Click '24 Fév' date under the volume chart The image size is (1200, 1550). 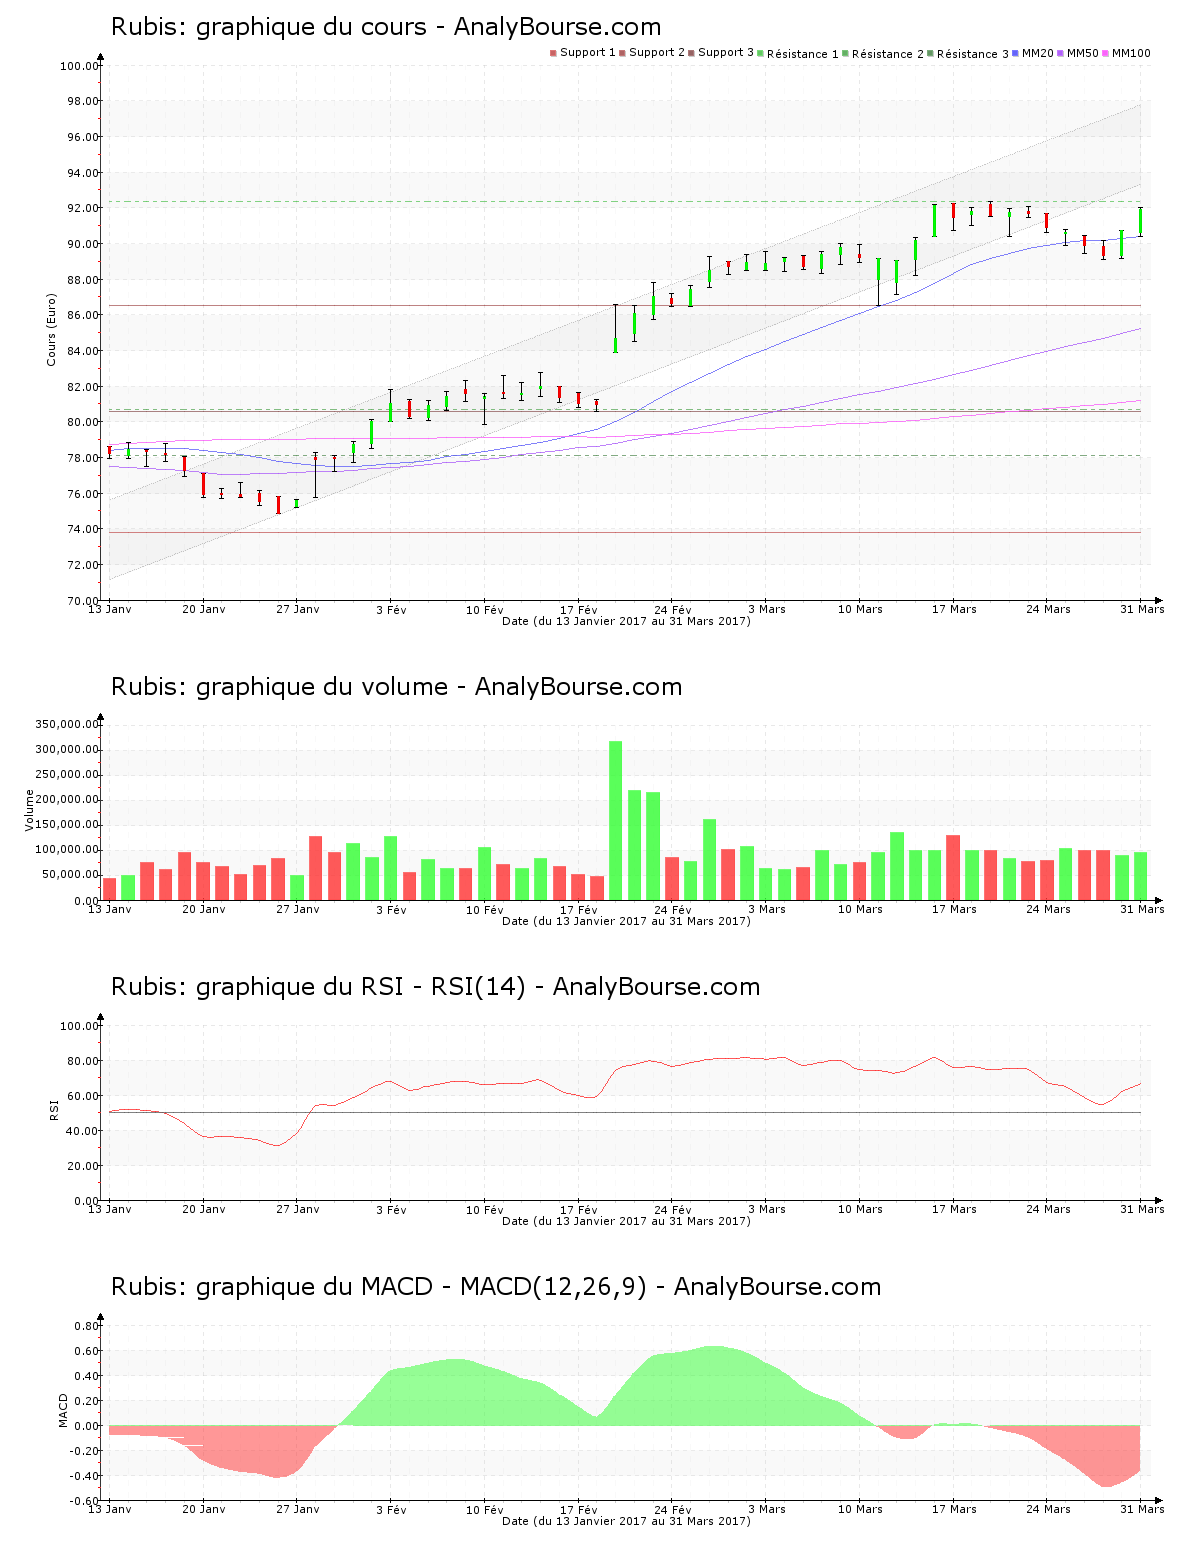tap(673, 909)
